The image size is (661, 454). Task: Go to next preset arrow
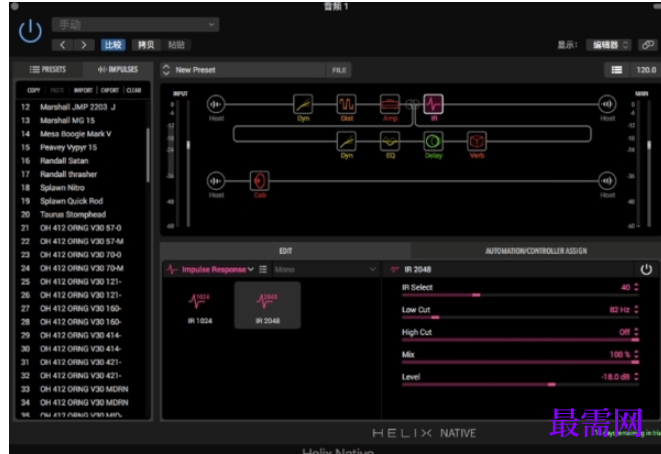[x=83, y=45]
